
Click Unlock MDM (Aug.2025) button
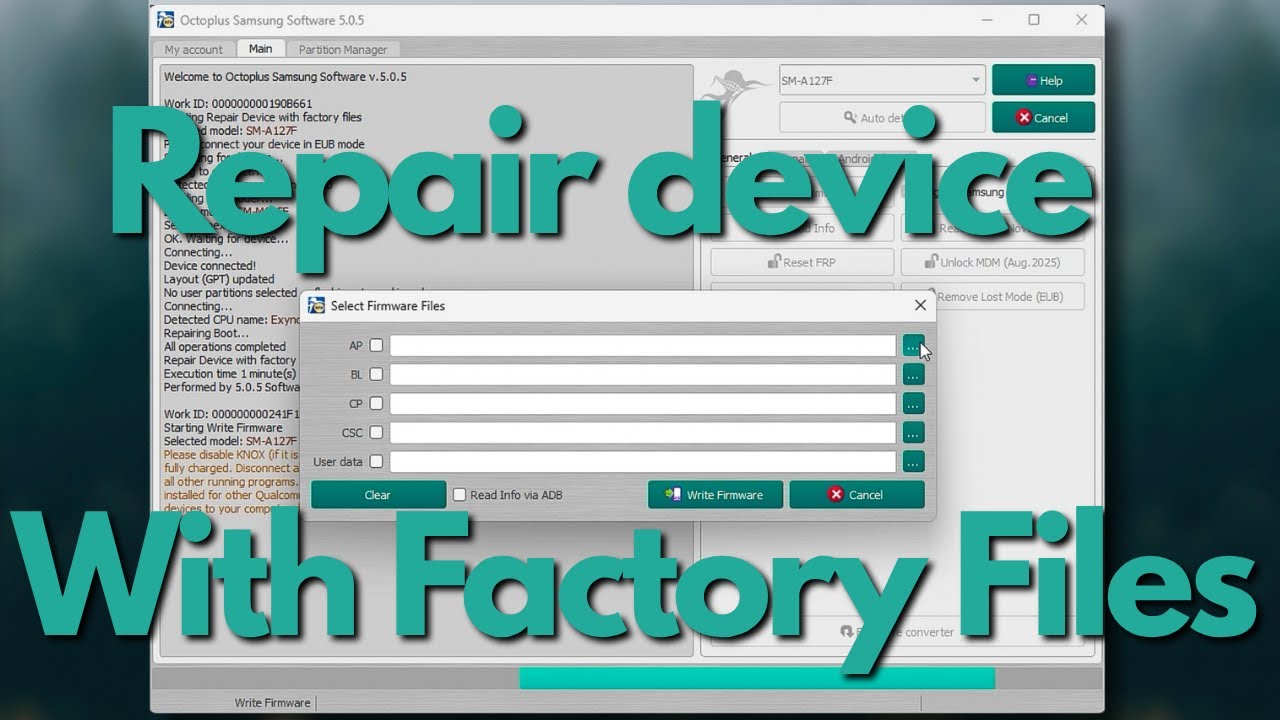click(x=992, y=262)
